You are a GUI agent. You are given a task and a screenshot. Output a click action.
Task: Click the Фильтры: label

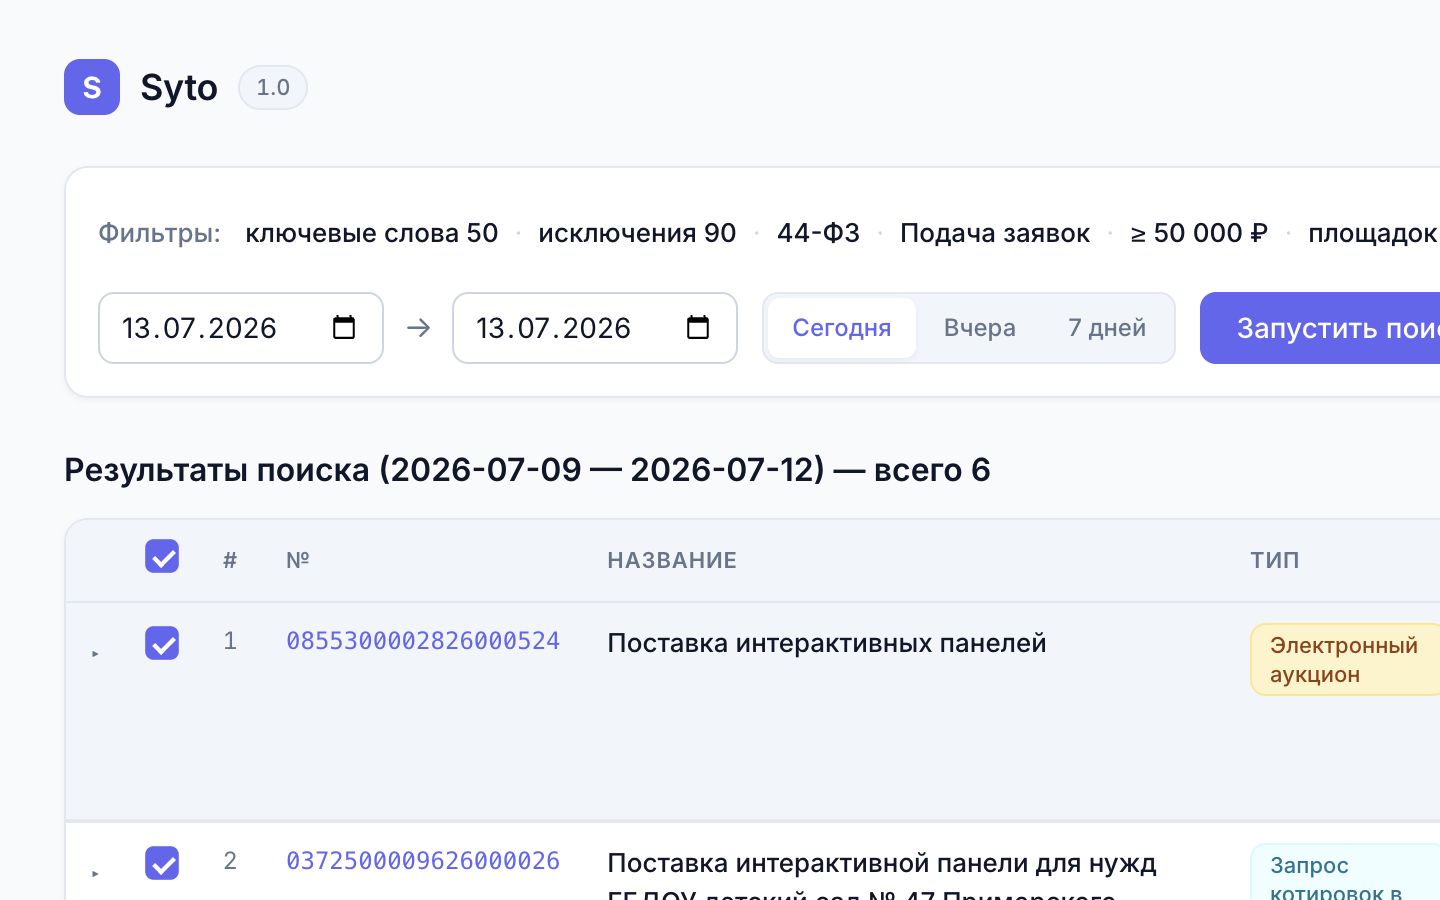point(159,233)
